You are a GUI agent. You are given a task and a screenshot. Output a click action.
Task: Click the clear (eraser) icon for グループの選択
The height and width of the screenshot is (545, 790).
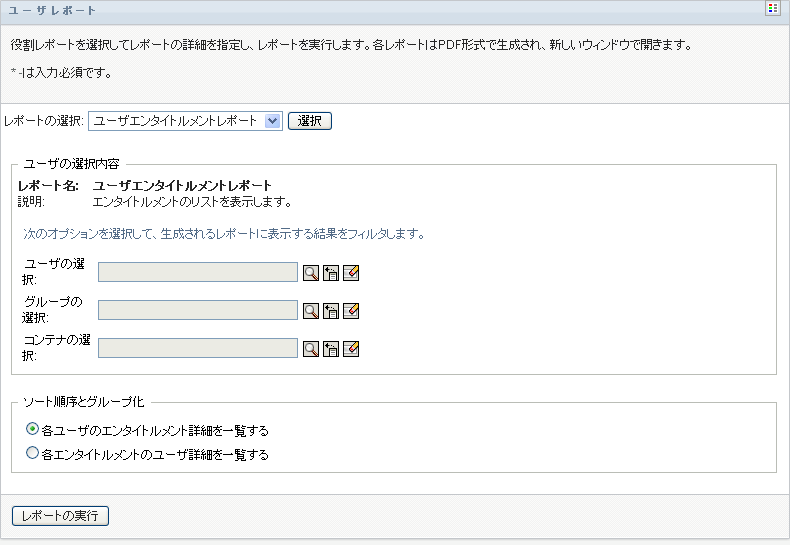(351, 311)
